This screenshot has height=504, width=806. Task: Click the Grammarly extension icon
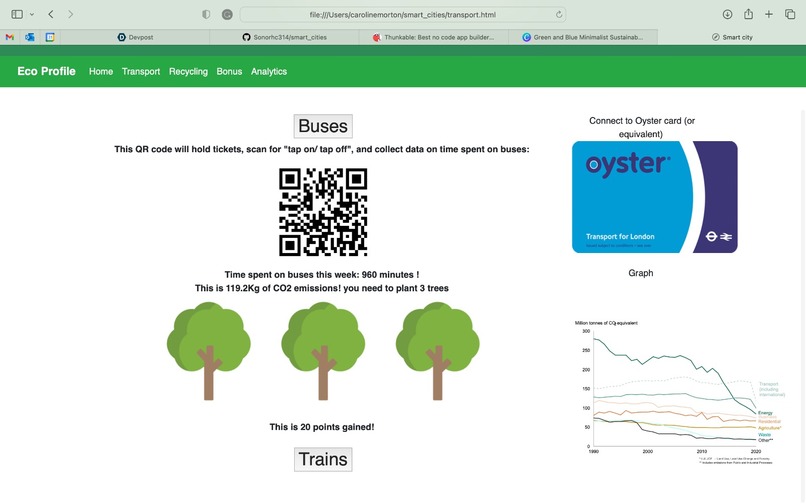click(x=227, y=14)
